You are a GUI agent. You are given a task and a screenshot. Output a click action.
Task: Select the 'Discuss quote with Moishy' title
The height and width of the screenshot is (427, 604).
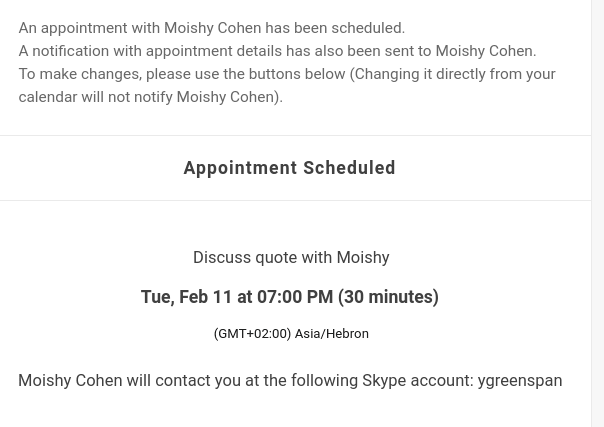pos(291,257)
